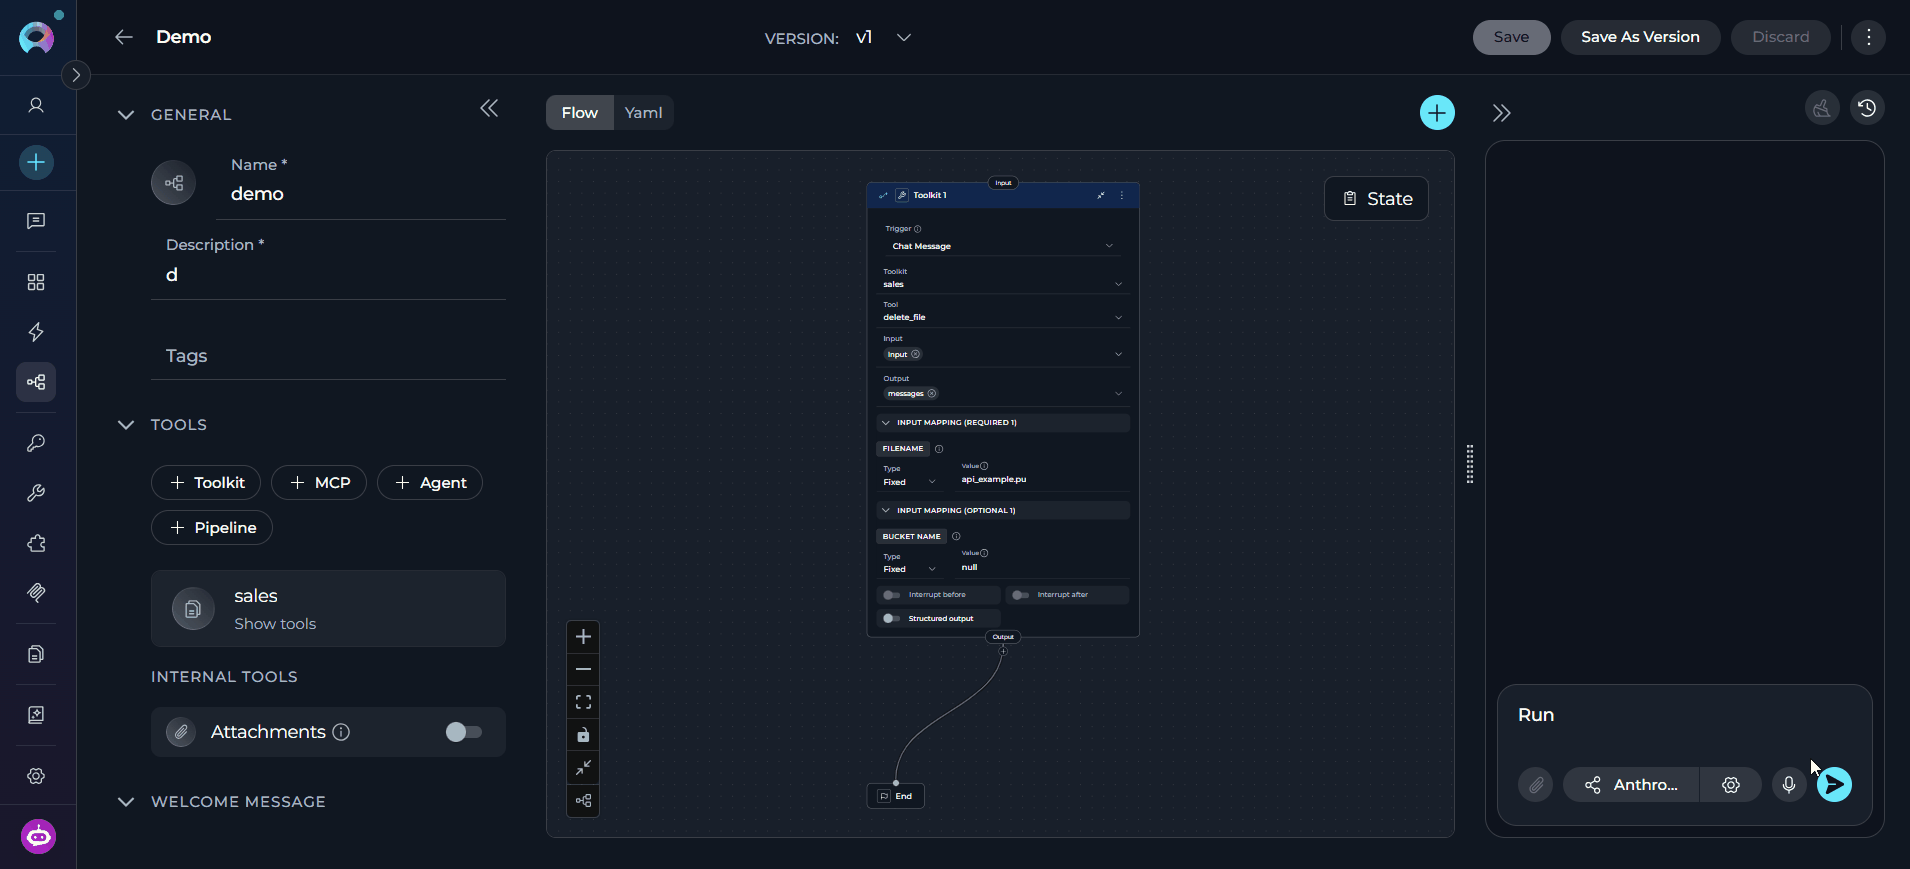This screenshot has height=869, width=1910.
Task: Open the documents artifacts sidebar icon
Action: tap(36, 654)
